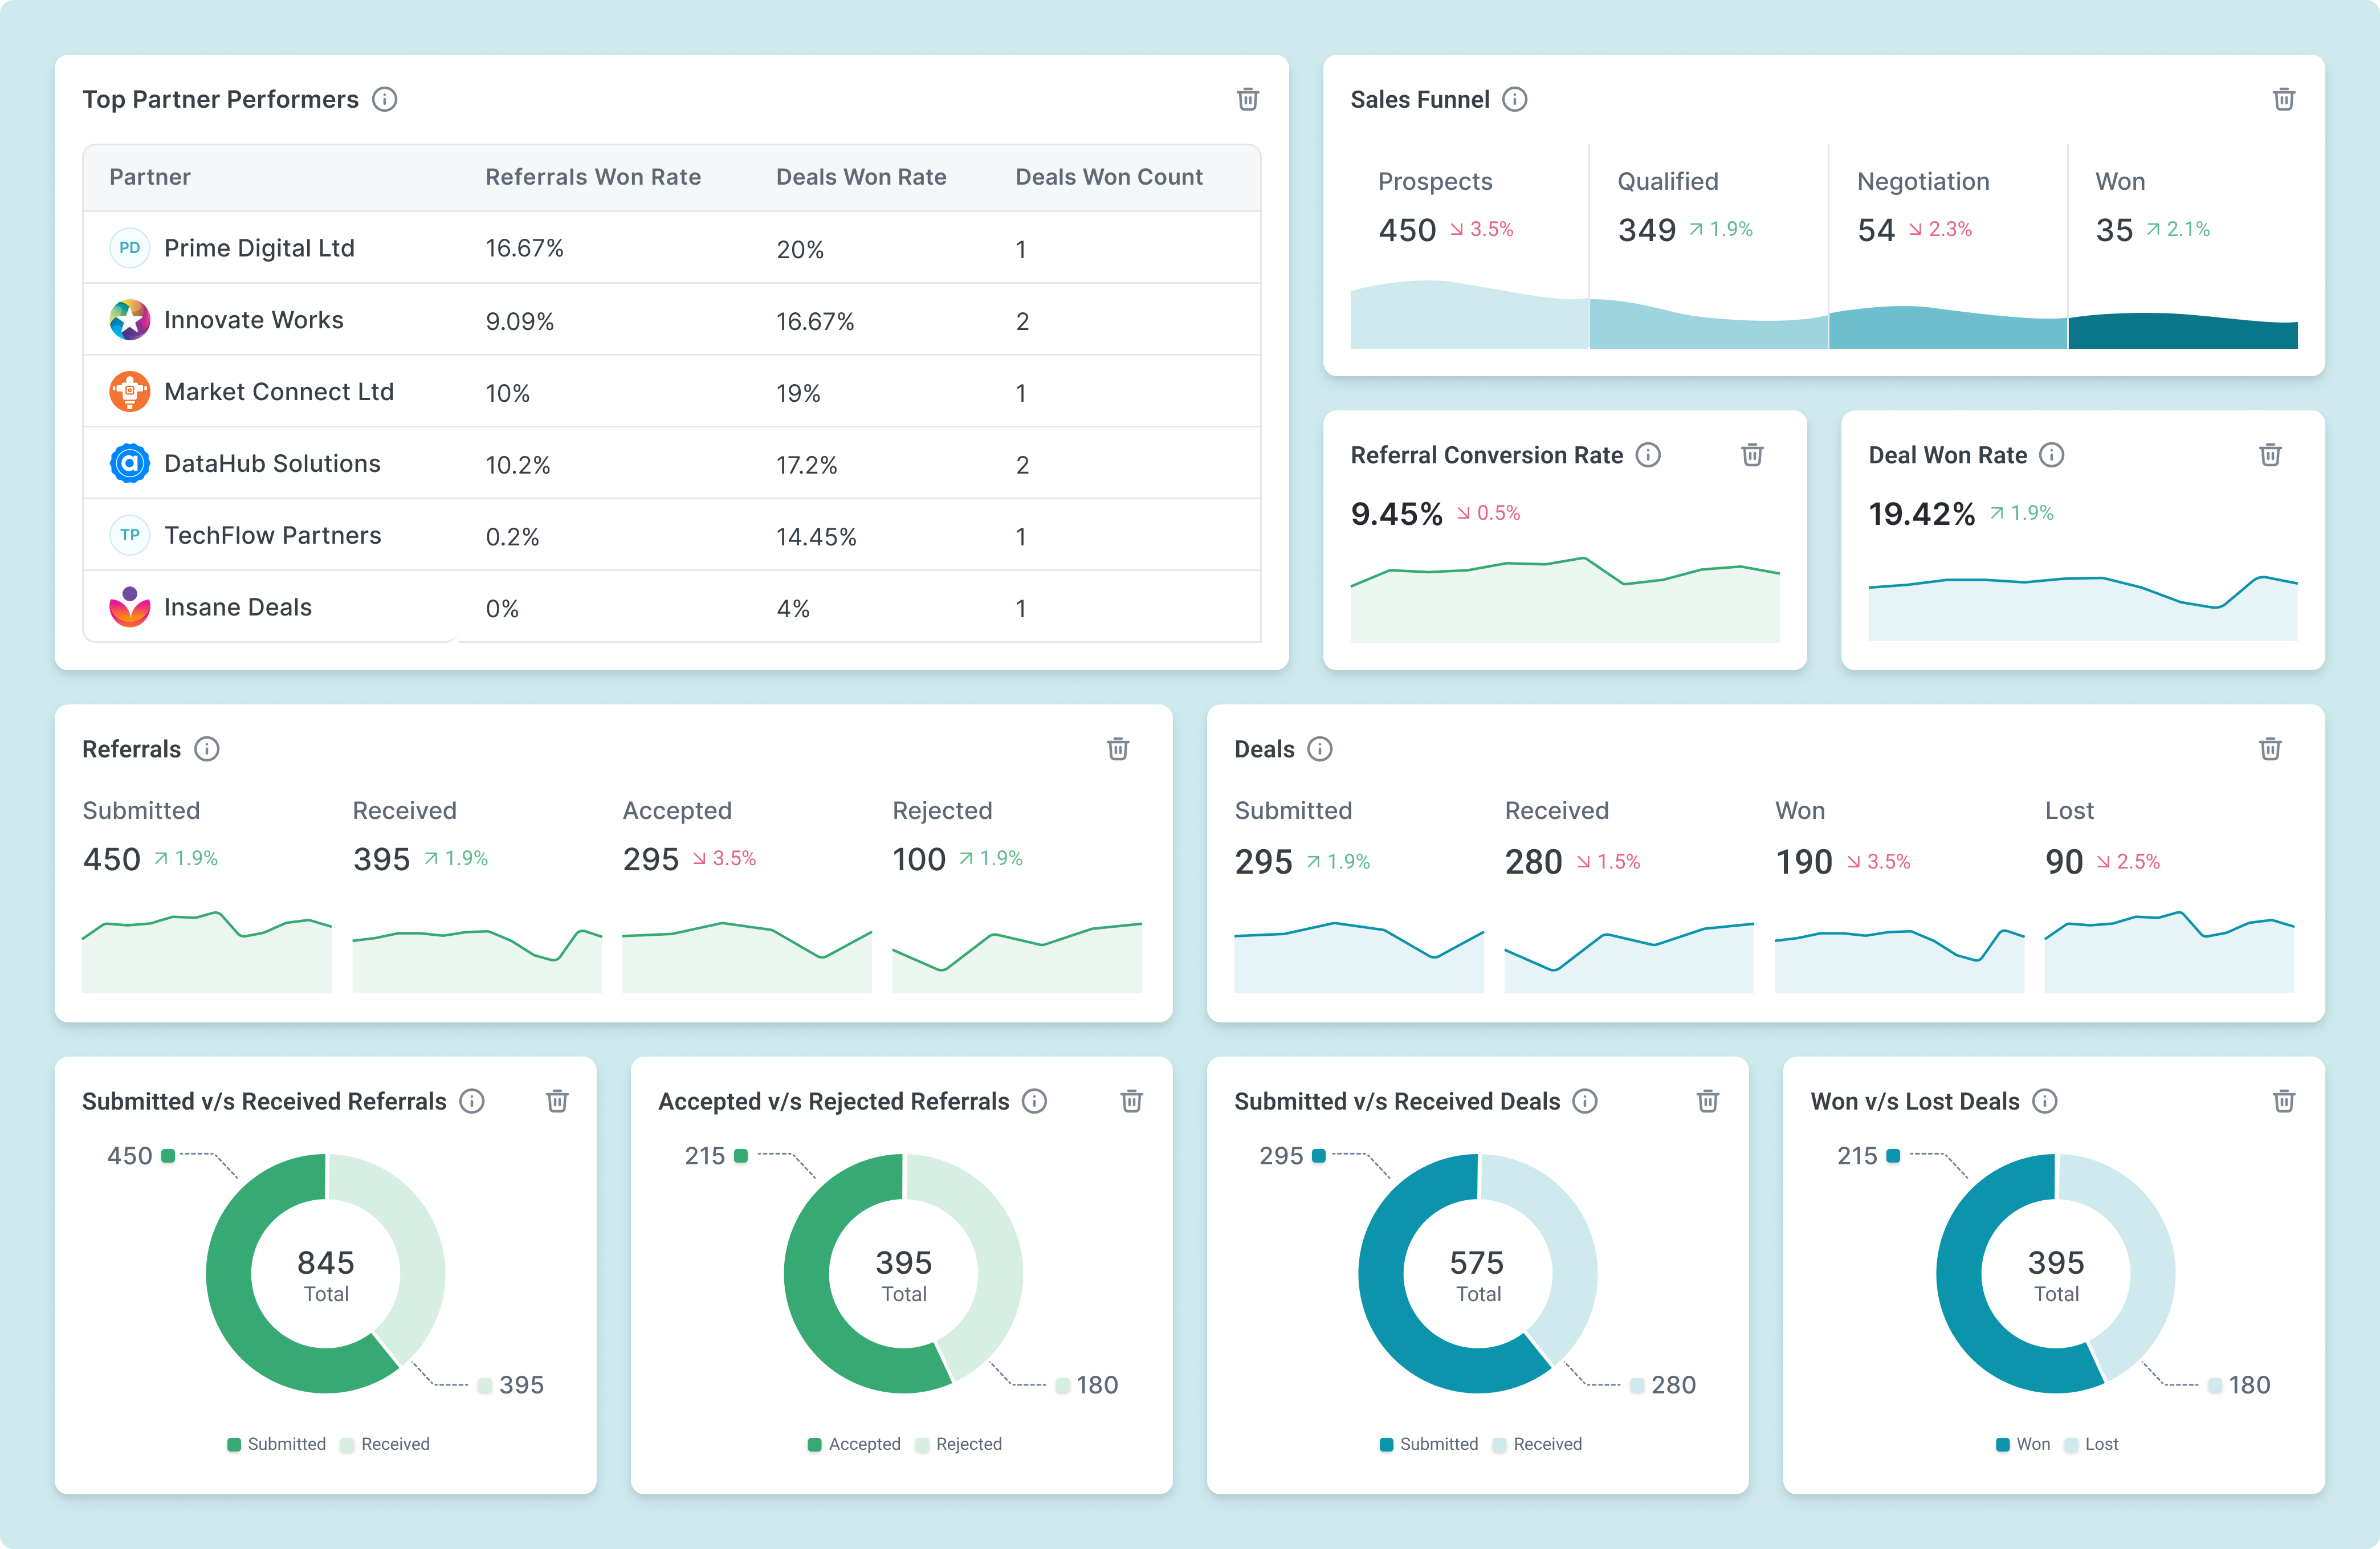Click the Referrals Won Rate column header
2380x1549 pixels.
click(x=593, y=177)
